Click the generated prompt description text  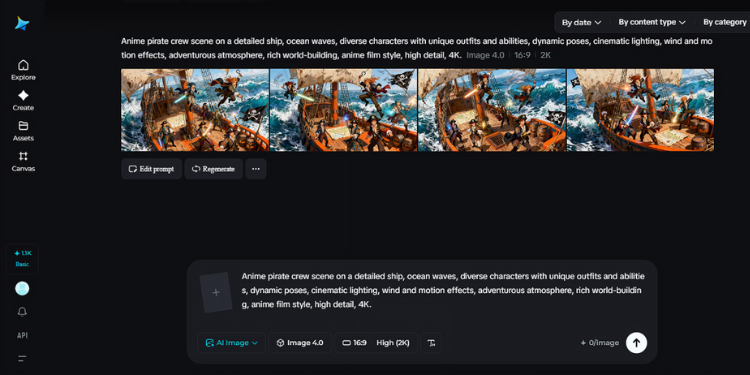tap(417, 48)
